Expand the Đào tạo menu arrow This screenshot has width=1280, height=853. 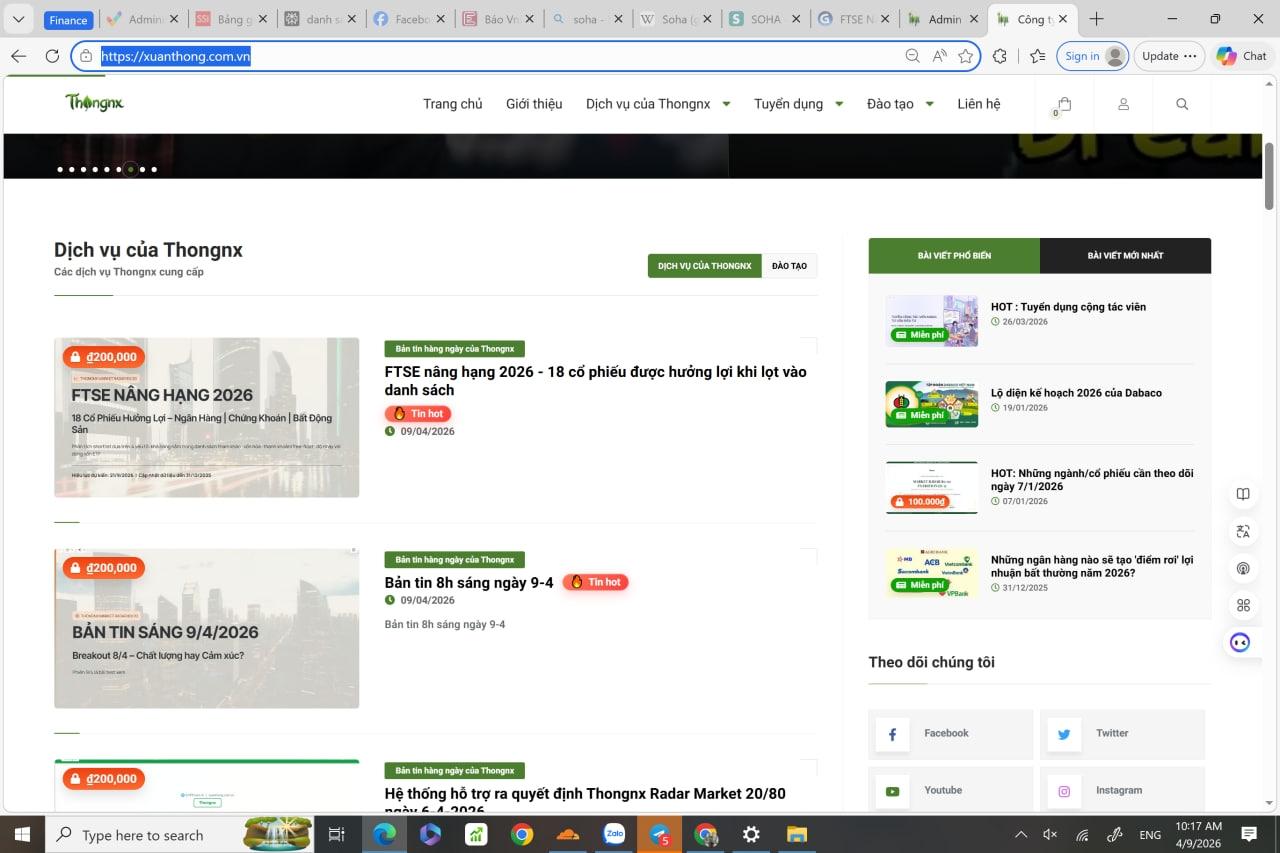929,104
